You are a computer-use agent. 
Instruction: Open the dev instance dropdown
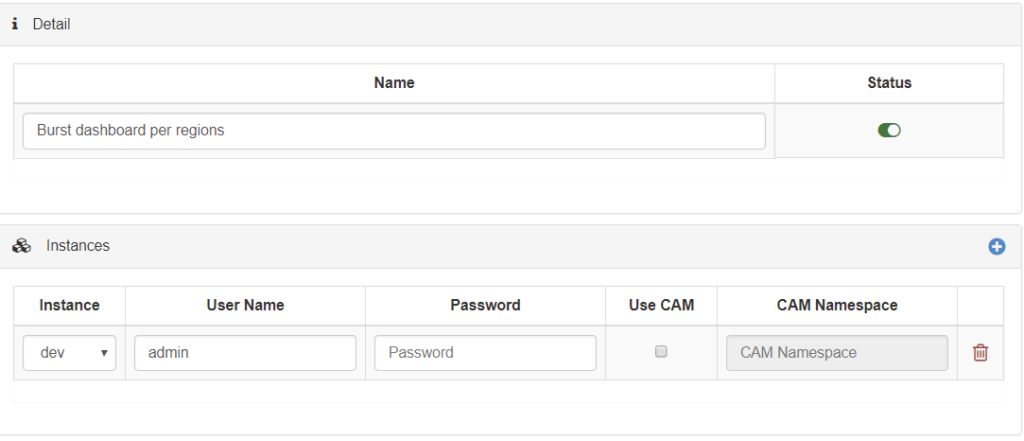coord(69,353)
